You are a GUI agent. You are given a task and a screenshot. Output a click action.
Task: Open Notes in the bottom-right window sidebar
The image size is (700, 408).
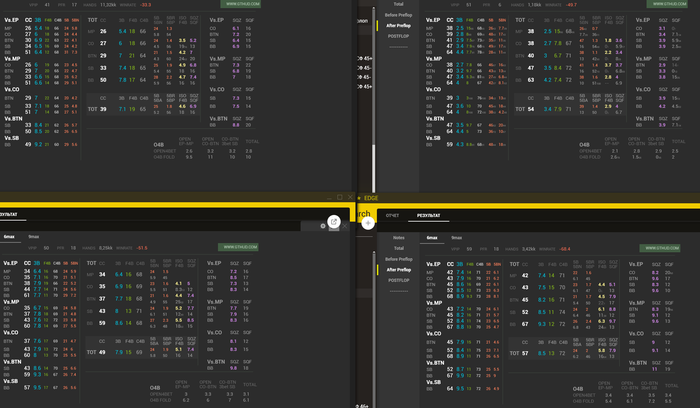[399, 237]
